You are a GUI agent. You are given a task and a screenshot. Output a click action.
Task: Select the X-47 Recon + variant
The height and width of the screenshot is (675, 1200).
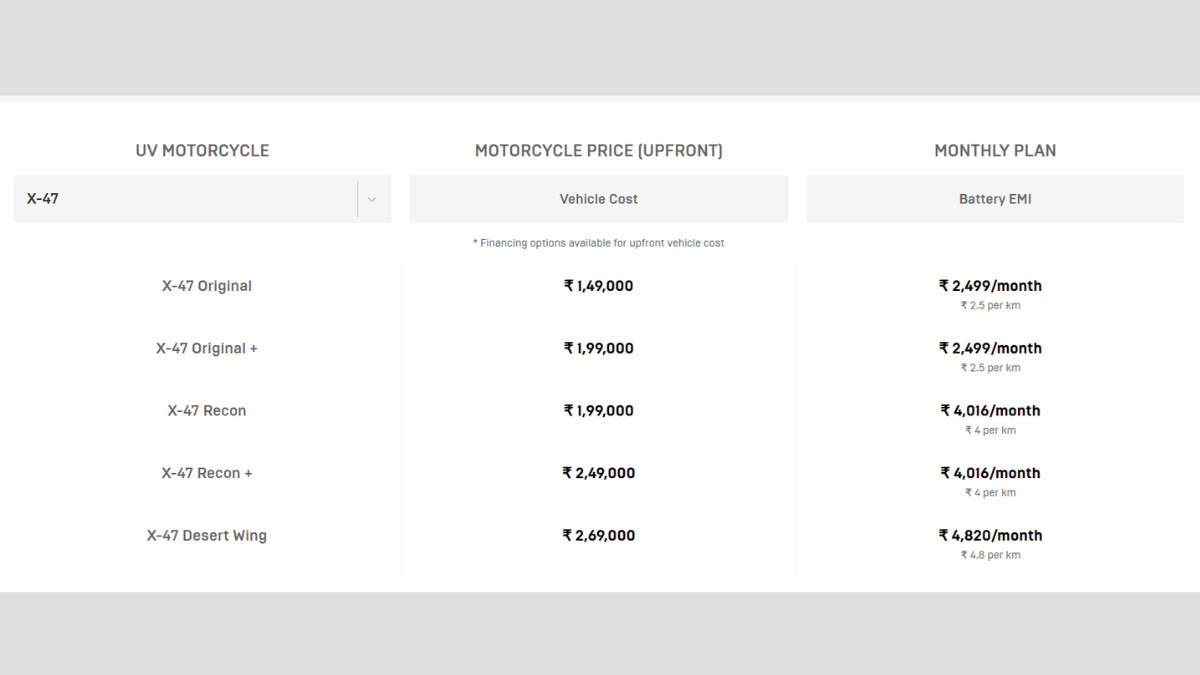[207, 473]
